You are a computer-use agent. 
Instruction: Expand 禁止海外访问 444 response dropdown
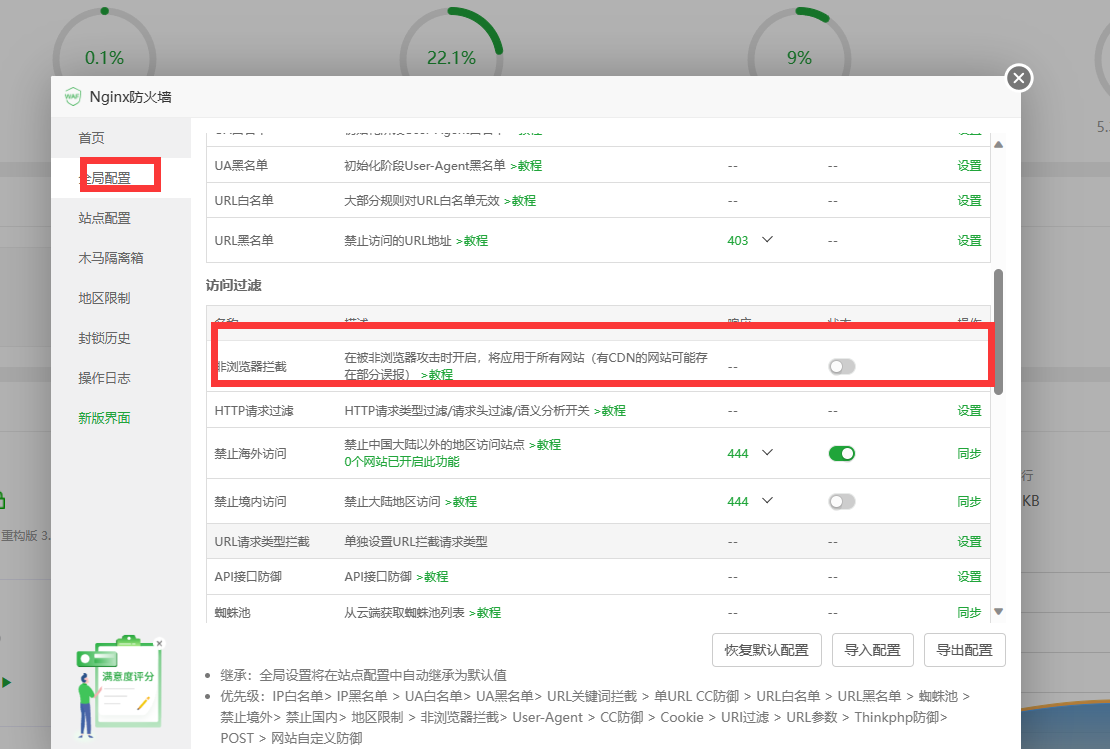[x=767, y=452]
